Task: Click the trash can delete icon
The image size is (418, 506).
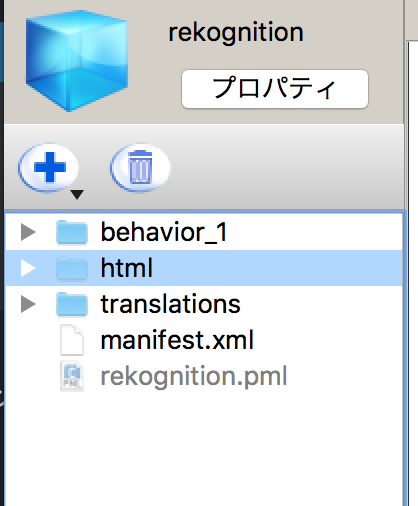Action: [140, 168]
